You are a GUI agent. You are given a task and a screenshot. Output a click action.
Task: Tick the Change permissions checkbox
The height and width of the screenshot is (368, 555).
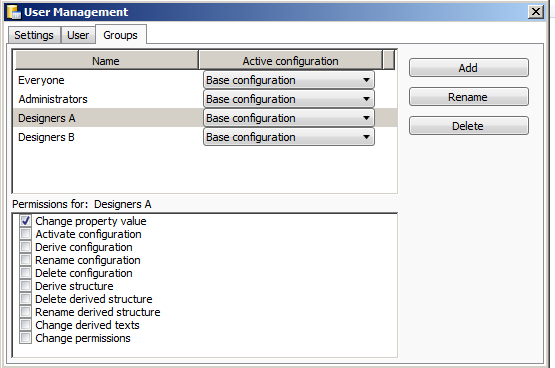click(x=25, y=338)
